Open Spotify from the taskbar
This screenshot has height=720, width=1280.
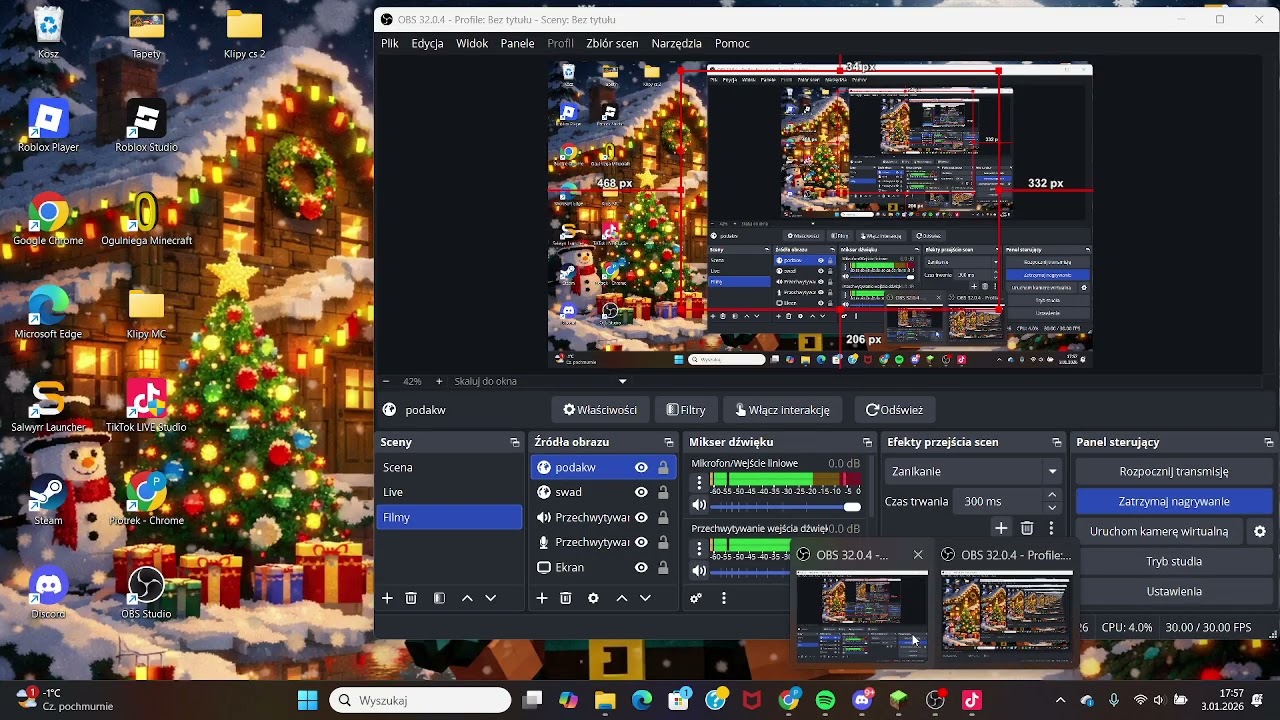pyautogui.click(x=825, y=700)
